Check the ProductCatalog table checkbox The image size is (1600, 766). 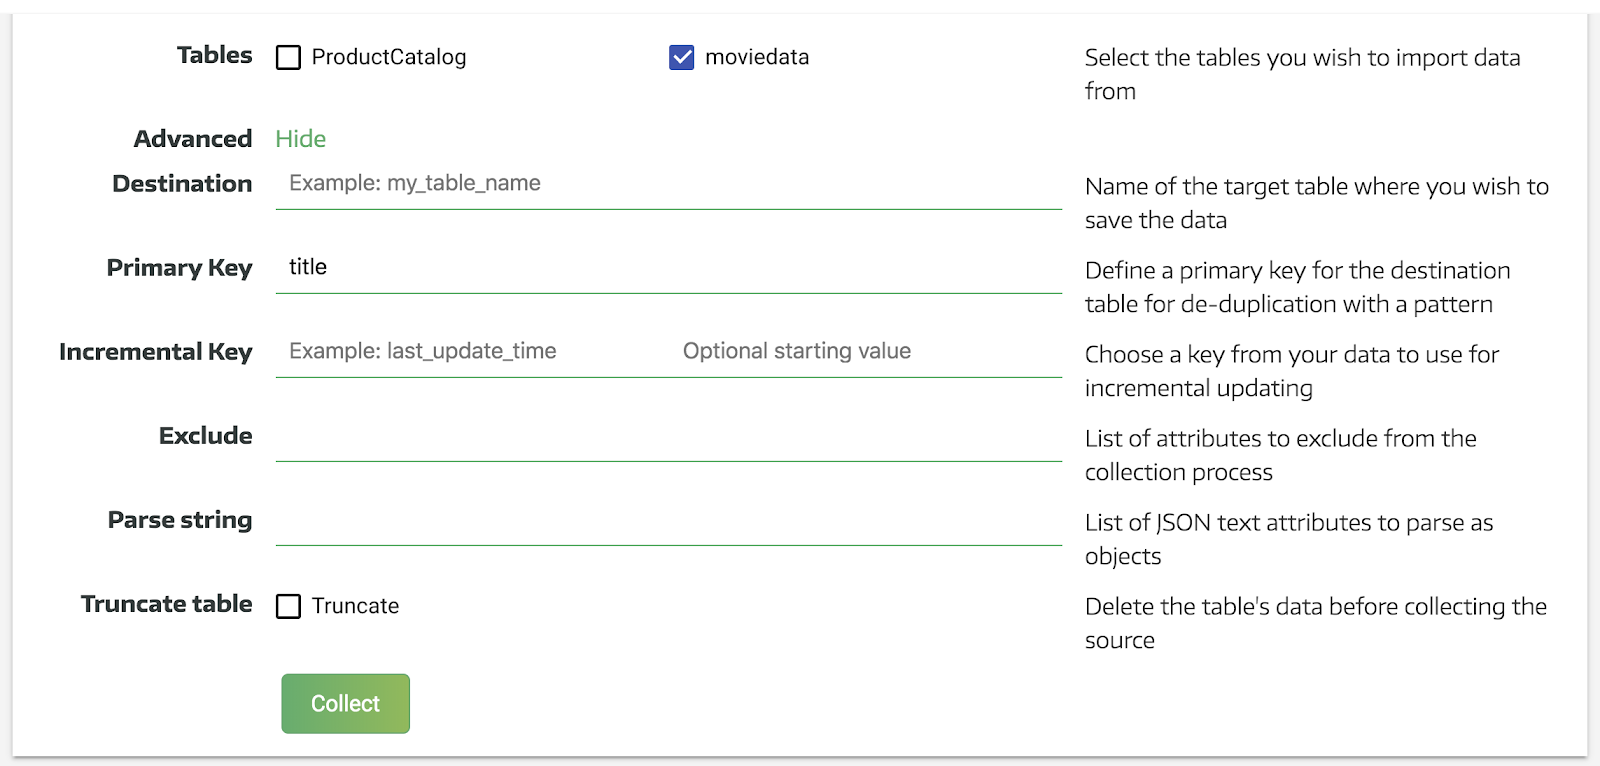coord(288,57)
